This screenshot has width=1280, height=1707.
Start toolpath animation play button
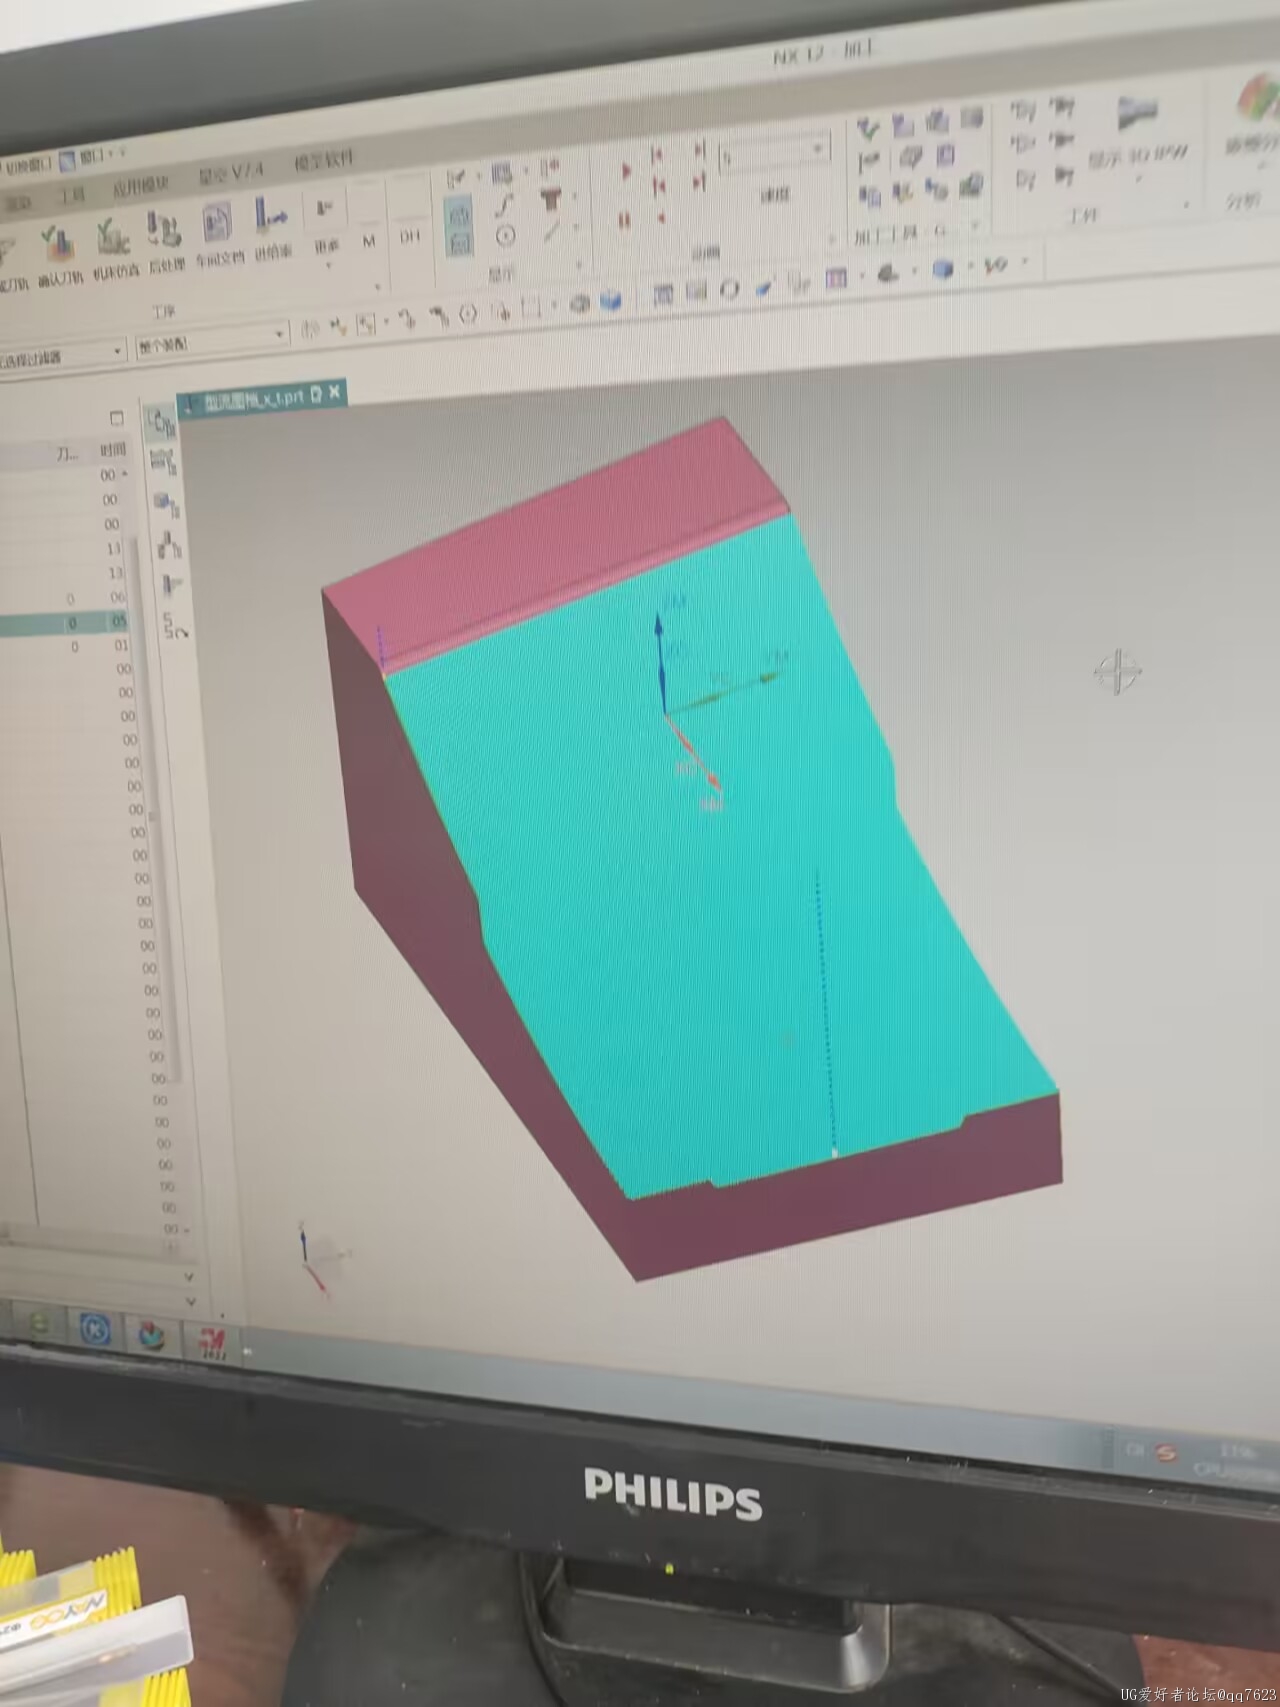[x=626, y=172]
